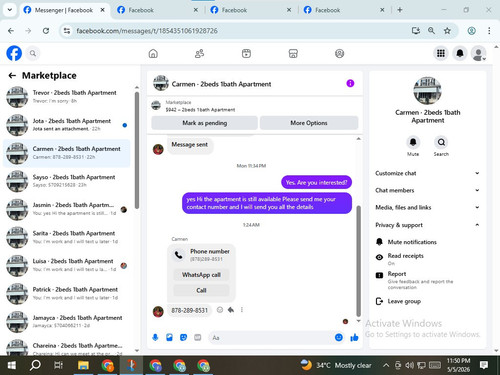
Task: Click the address bar URL
Action: (x=147, y=31)
